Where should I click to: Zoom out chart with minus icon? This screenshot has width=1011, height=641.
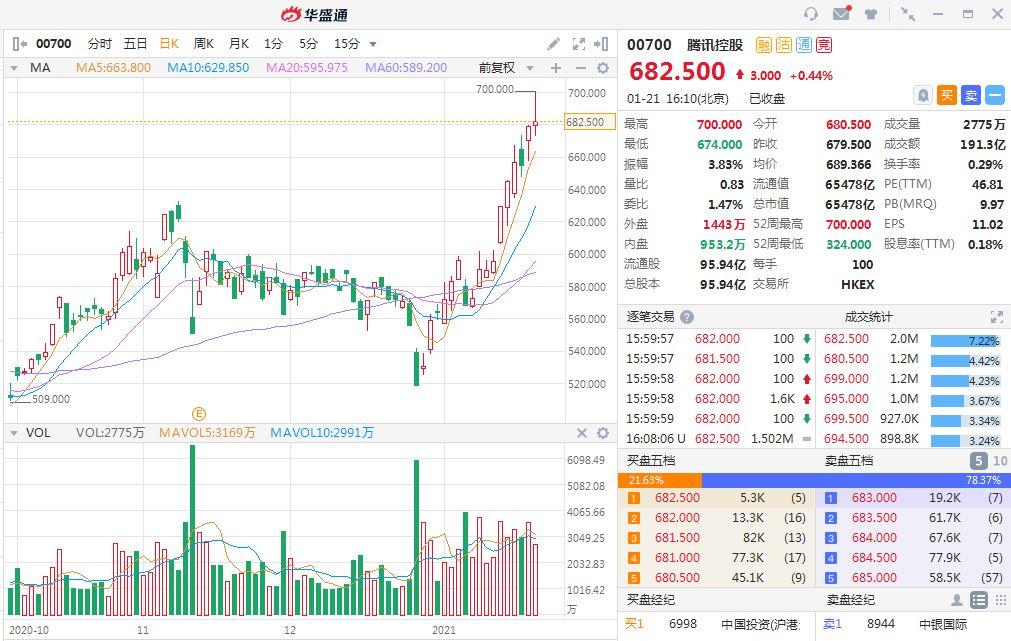580,68
